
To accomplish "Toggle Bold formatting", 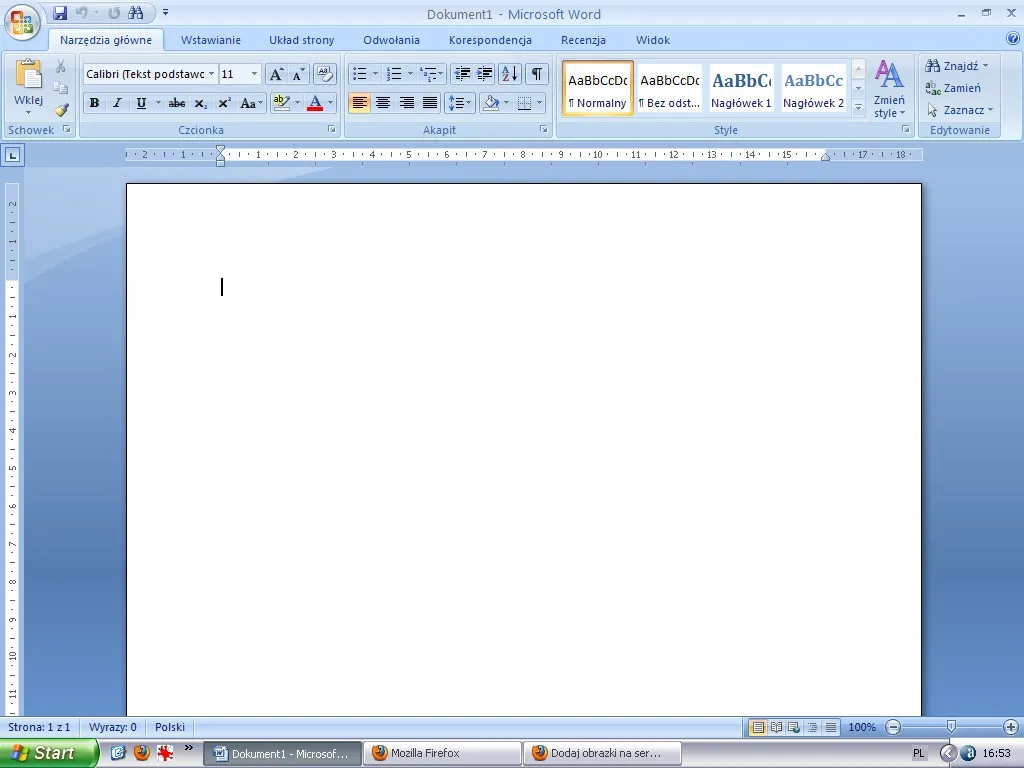I will tap(94, 103).
